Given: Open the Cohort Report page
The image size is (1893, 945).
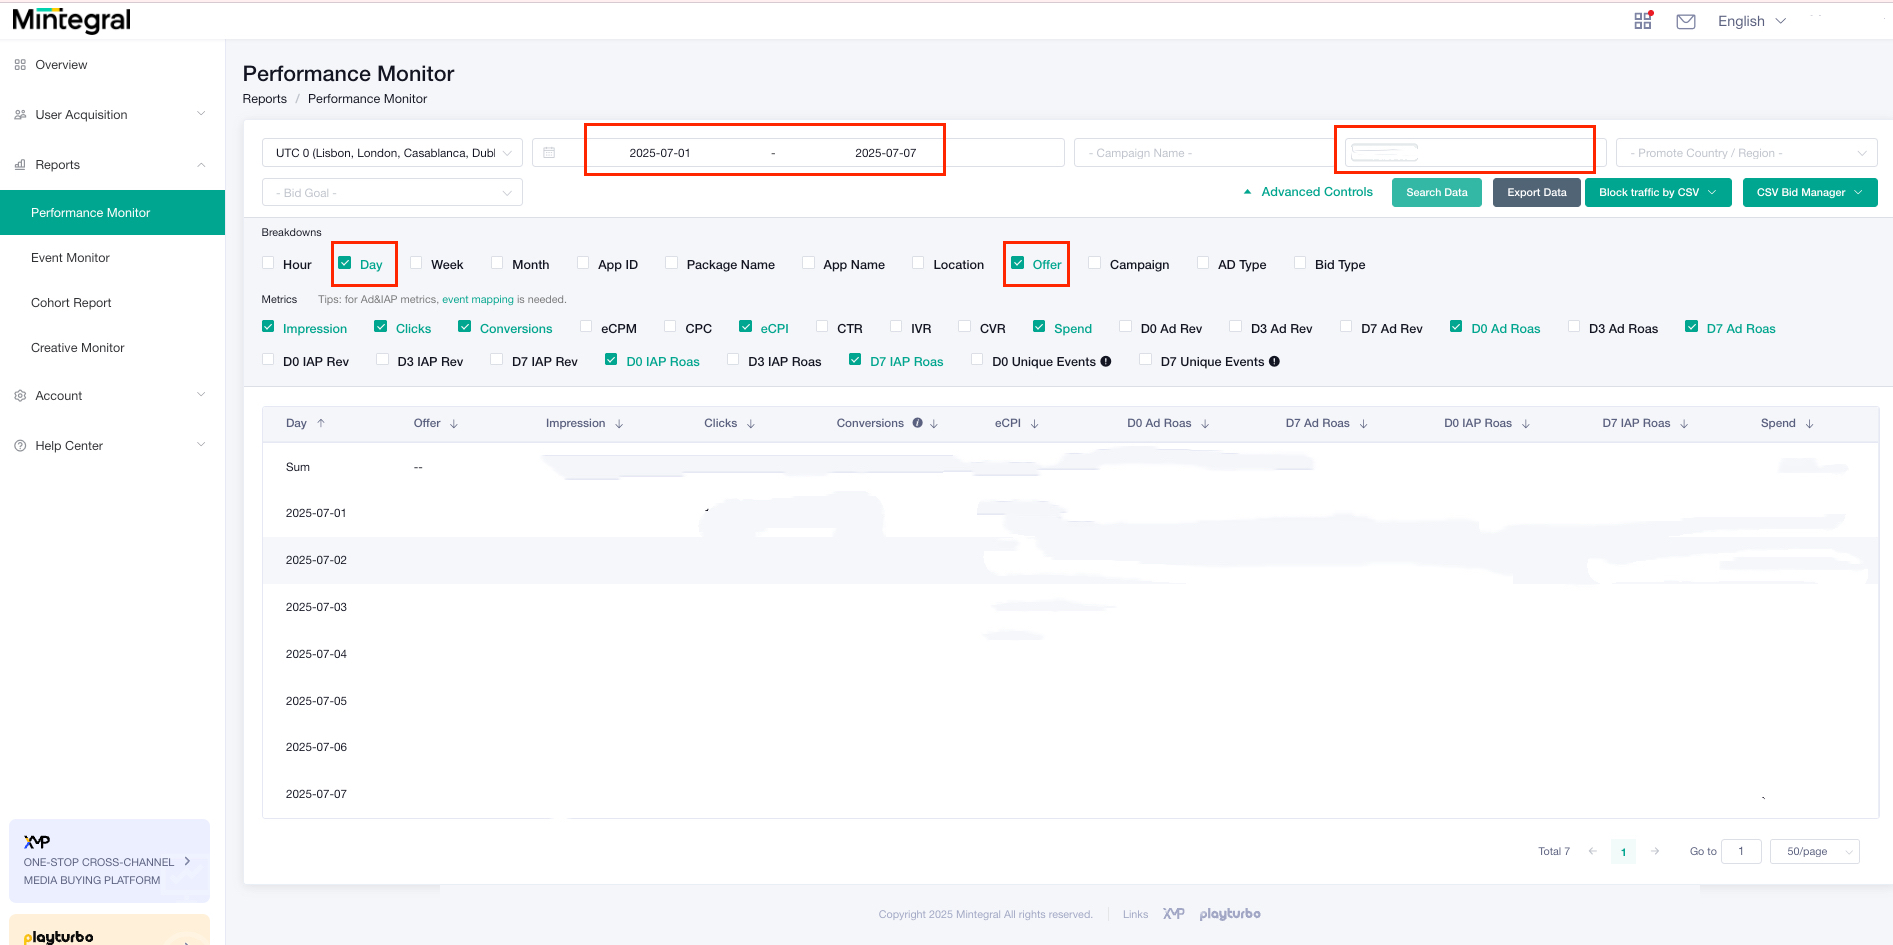Looking at the screenshot, I should coord(71,302).
